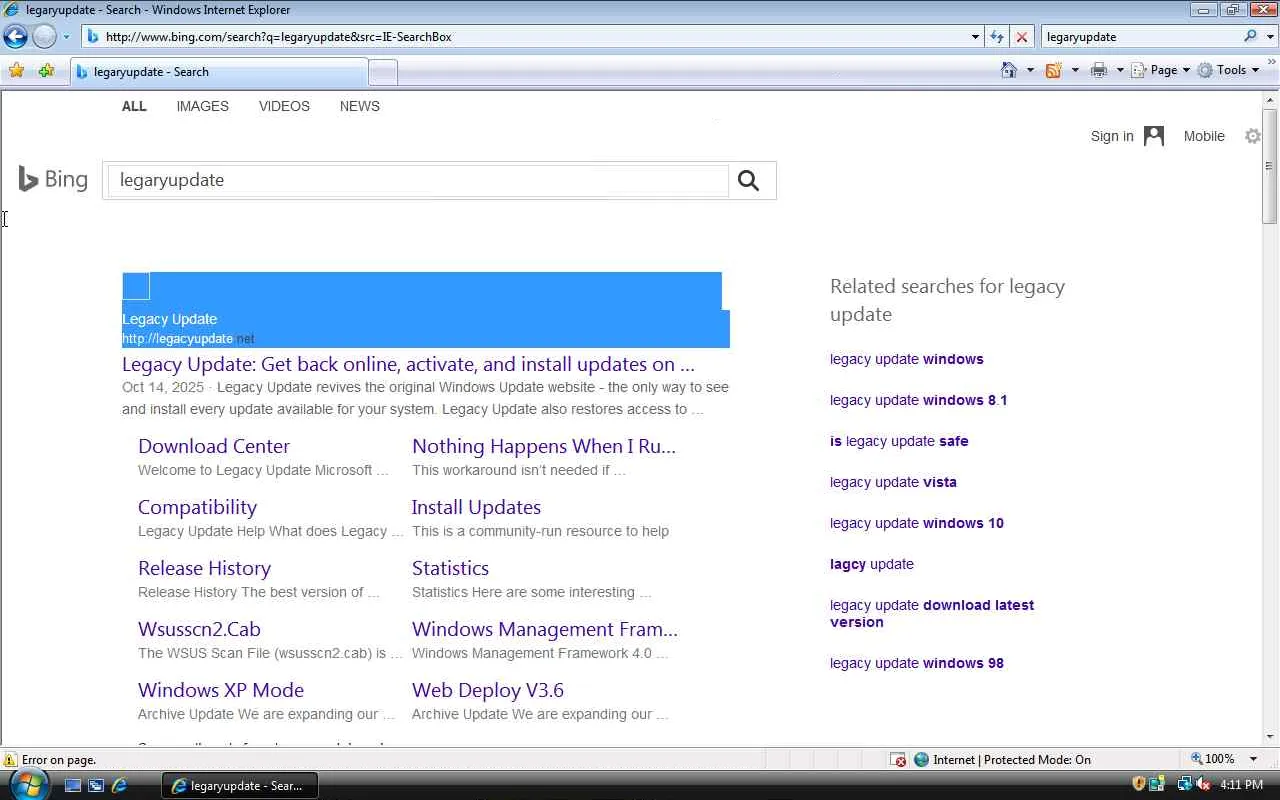
Task: Click the magnifier in the IE search box
Action: [x=1250, y=37]
